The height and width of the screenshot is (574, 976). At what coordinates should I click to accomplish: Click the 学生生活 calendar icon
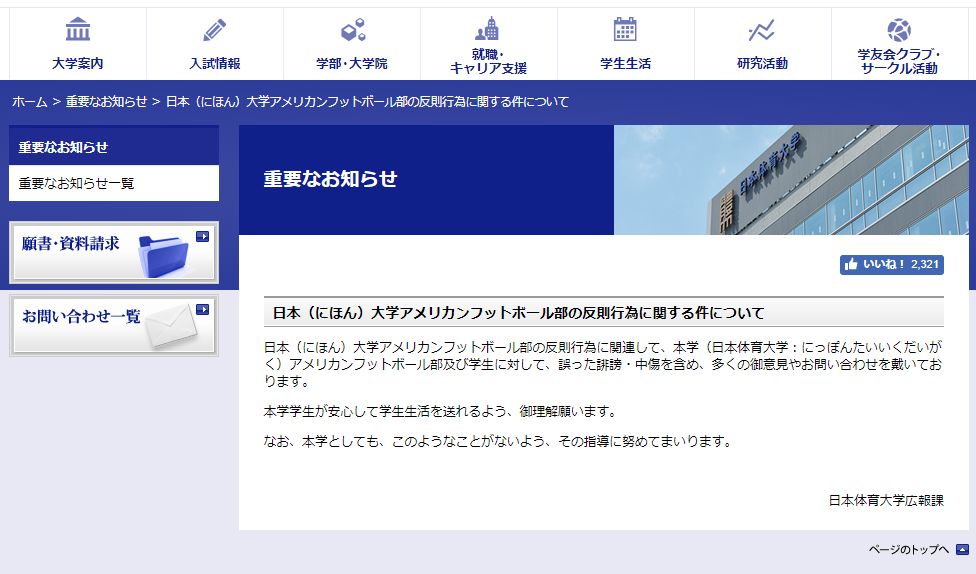[x=625, y=29]
